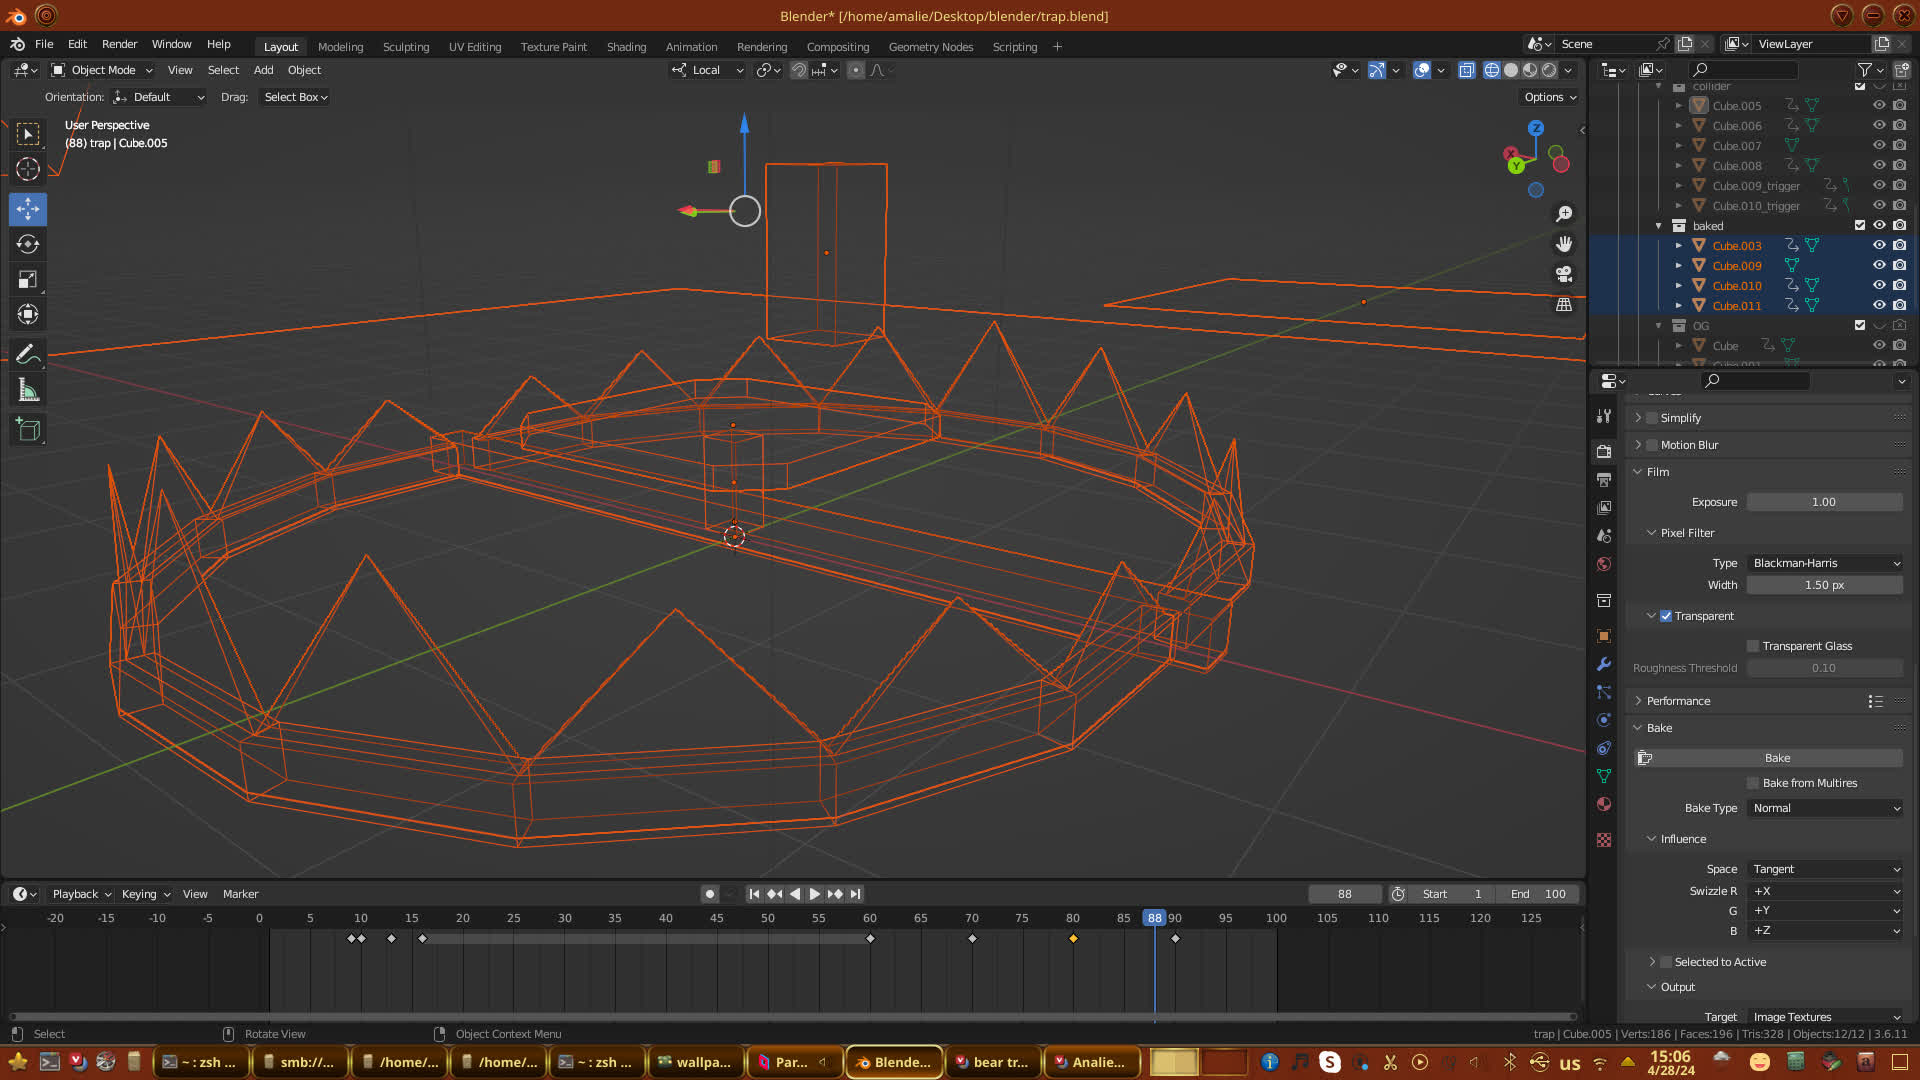
Task: Click the Exposure value slider
Action: [x=1823, y=502]
